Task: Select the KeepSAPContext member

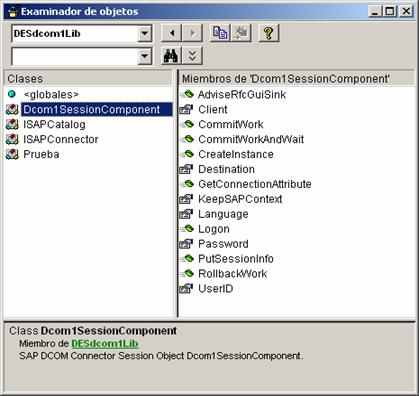Action: click(240, 199)
